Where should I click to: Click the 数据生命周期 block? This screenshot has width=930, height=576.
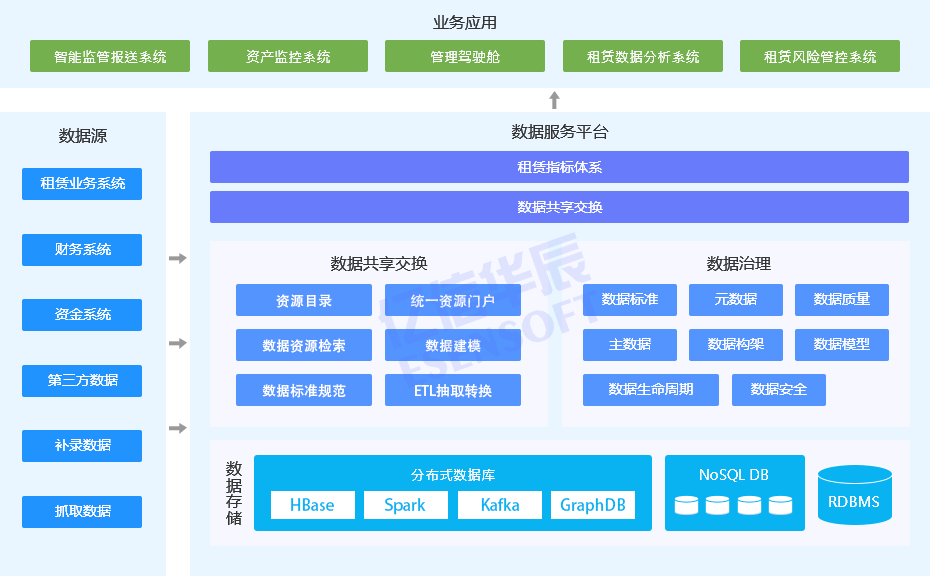pos(650,390)
